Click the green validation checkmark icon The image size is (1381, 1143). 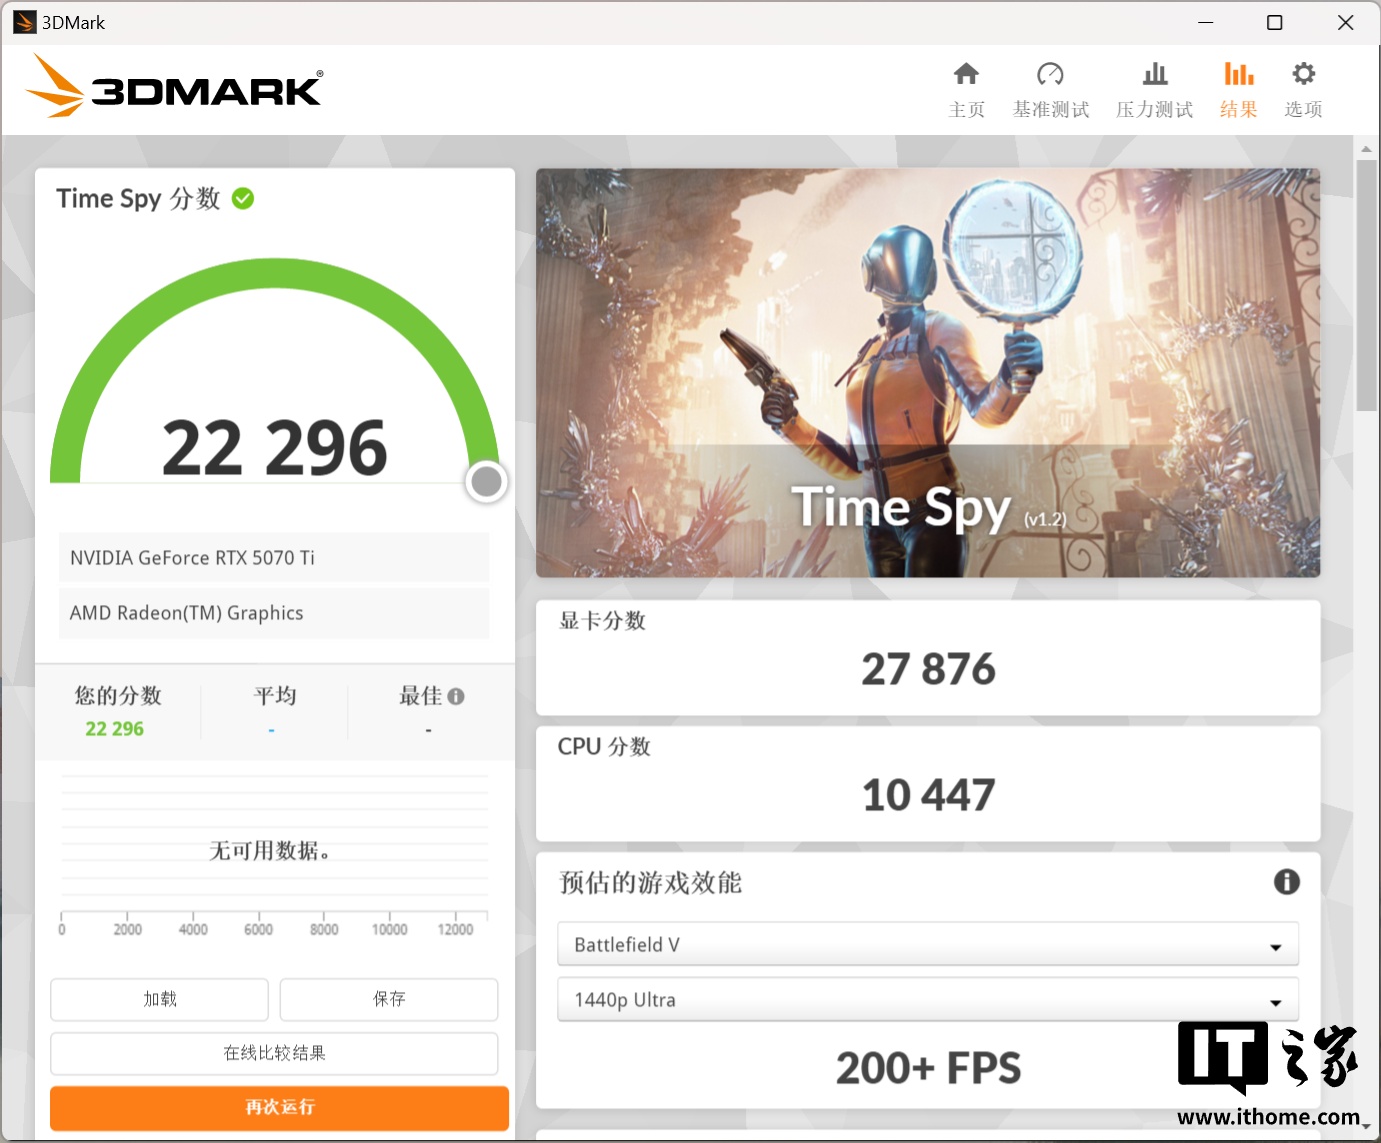coord(243,199)
